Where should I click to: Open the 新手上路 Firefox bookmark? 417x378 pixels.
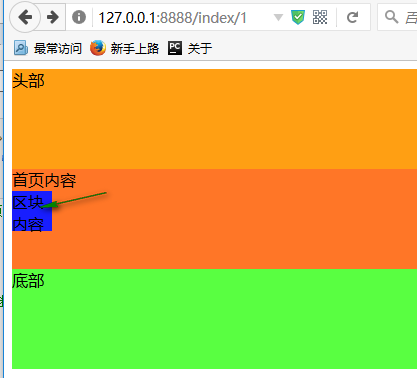(x=125, y=48)
